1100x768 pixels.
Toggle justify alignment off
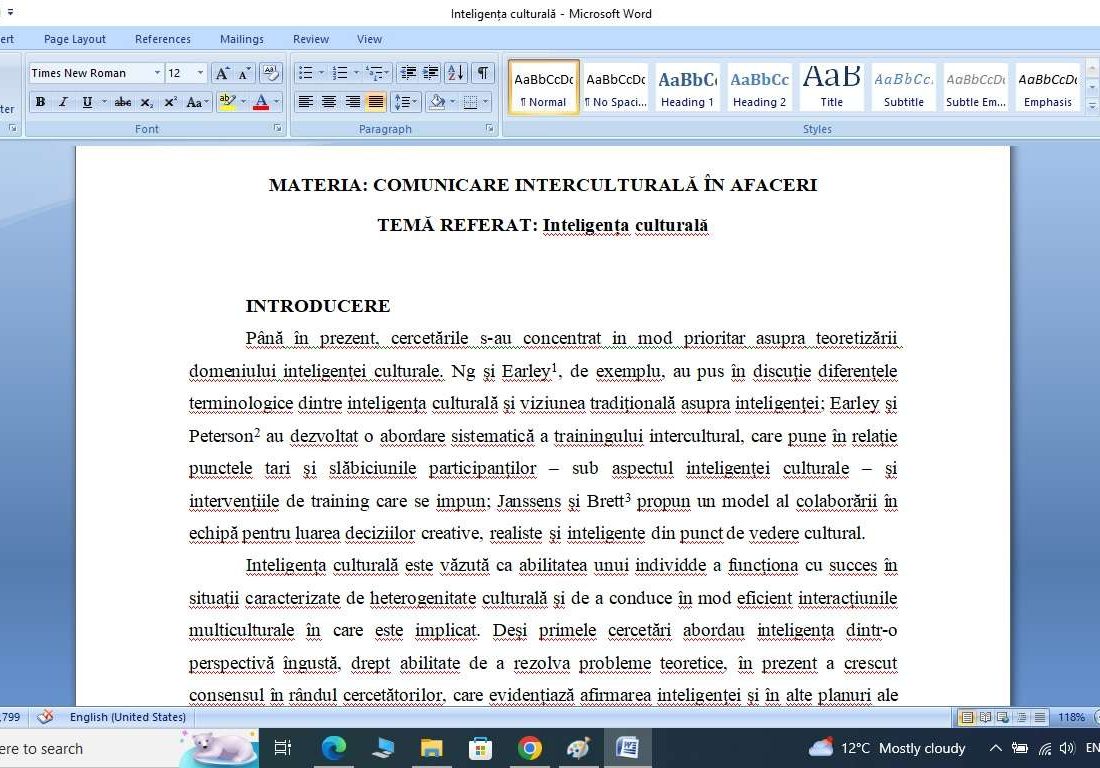[377, 101]
